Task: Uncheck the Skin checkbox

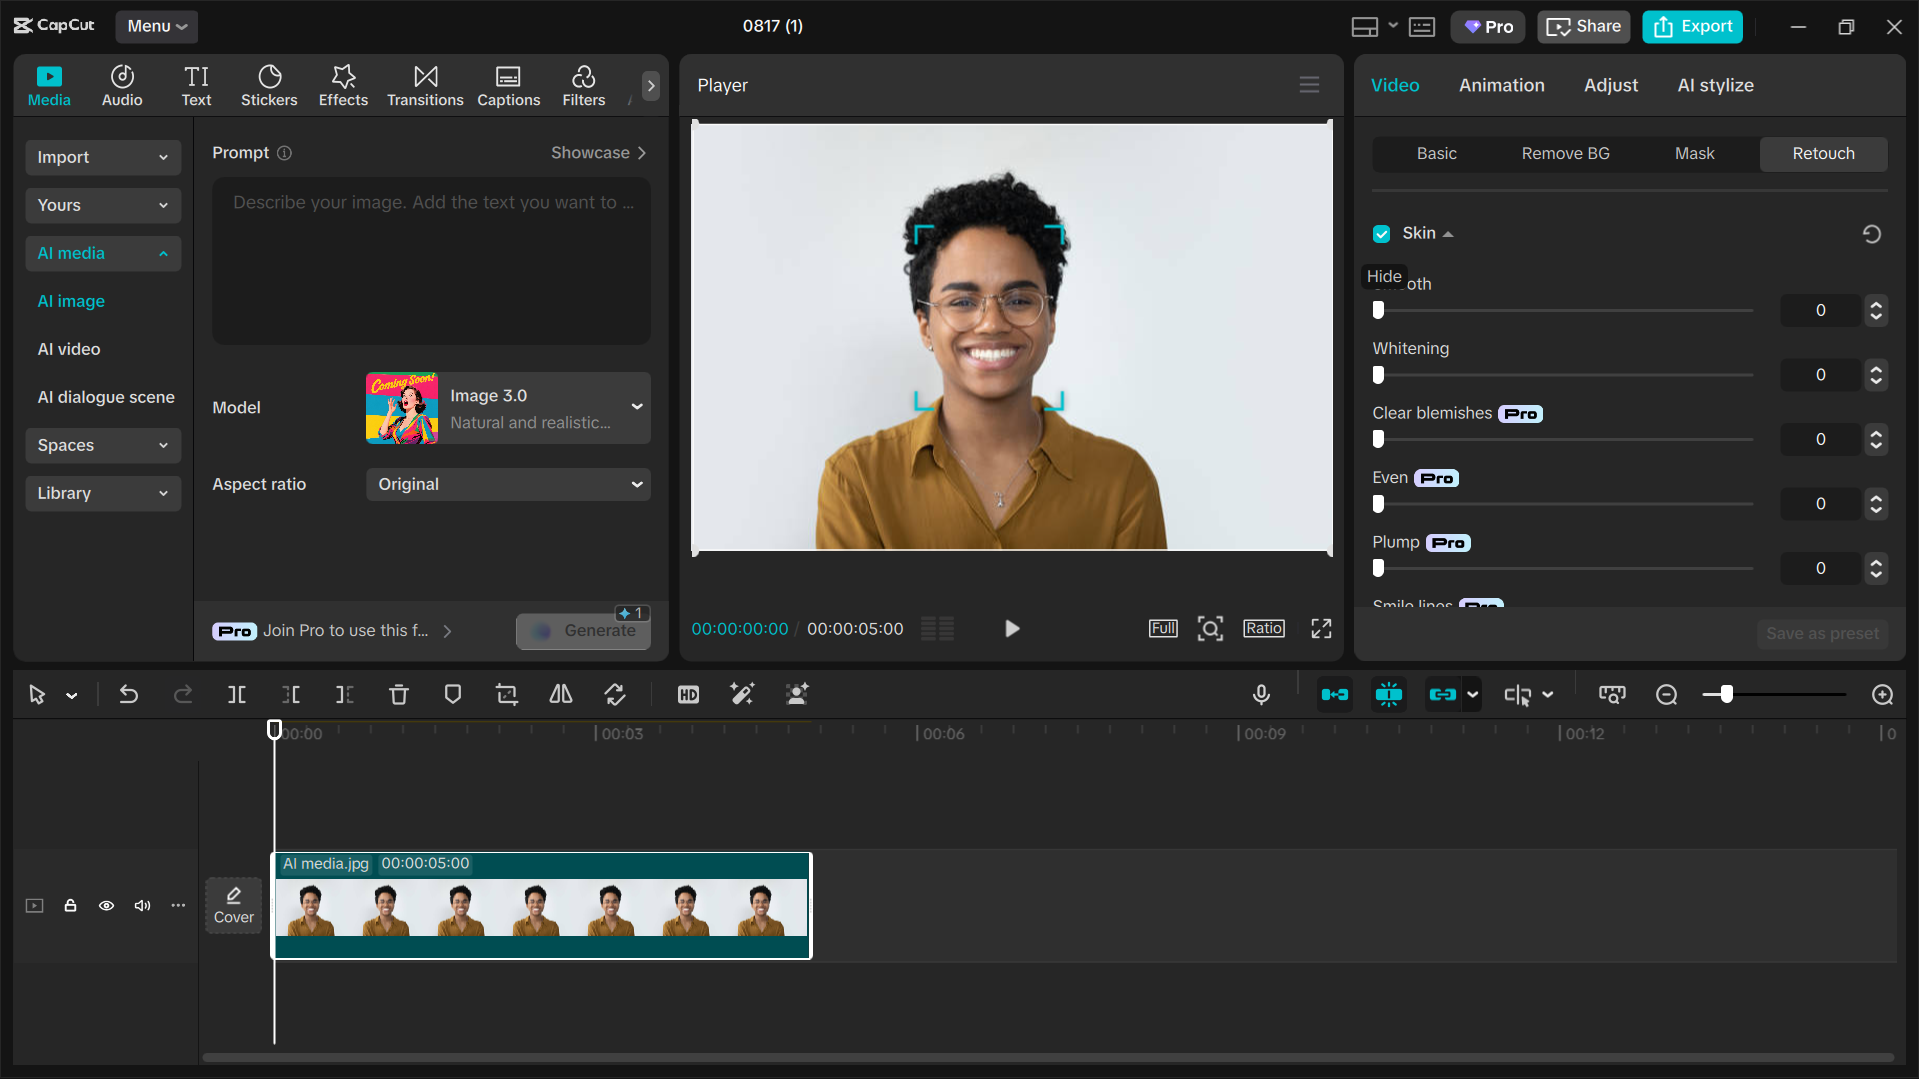Action: [1381, 233]
